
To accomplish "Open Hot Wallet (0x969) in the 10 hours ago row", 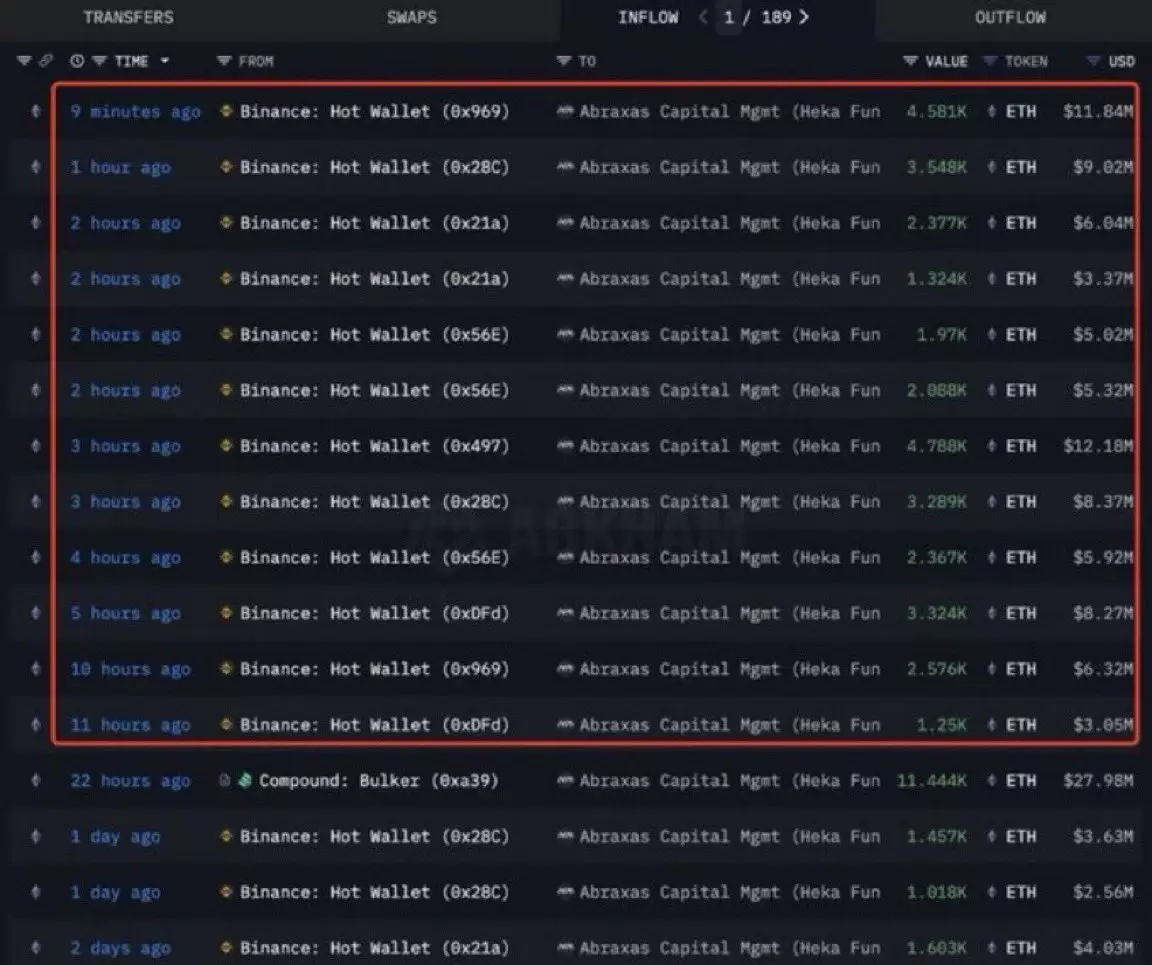I will pyautogui.click(x=374, y=669).
